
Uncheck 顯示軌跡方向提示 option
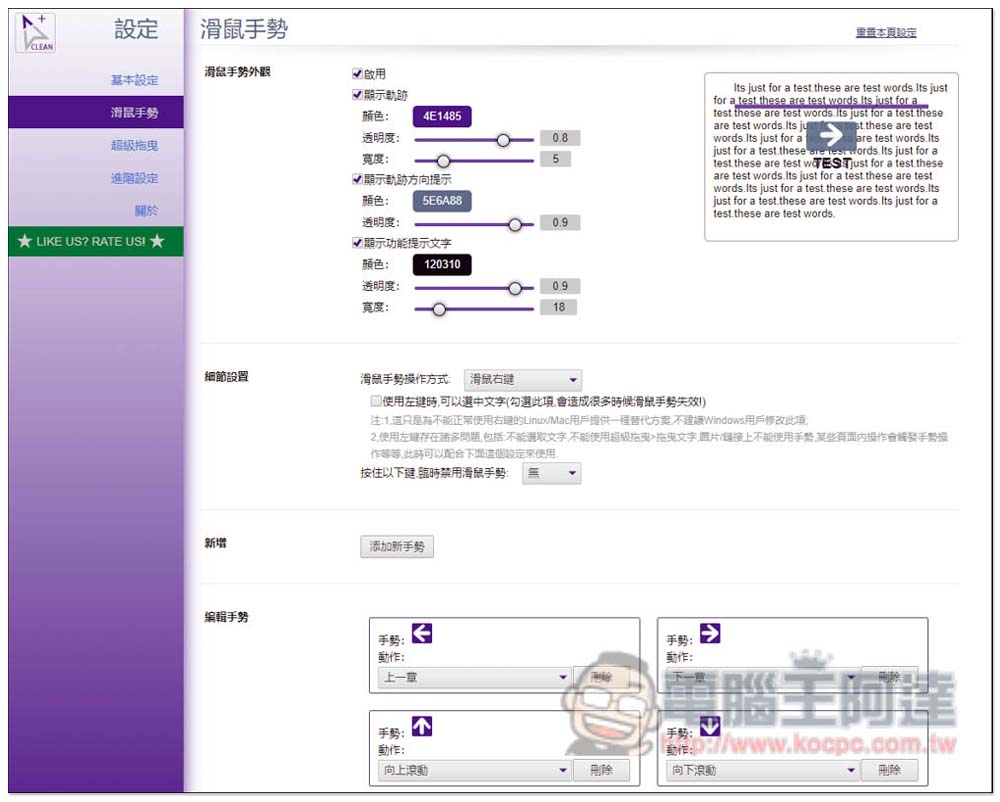tap(357, 179)
